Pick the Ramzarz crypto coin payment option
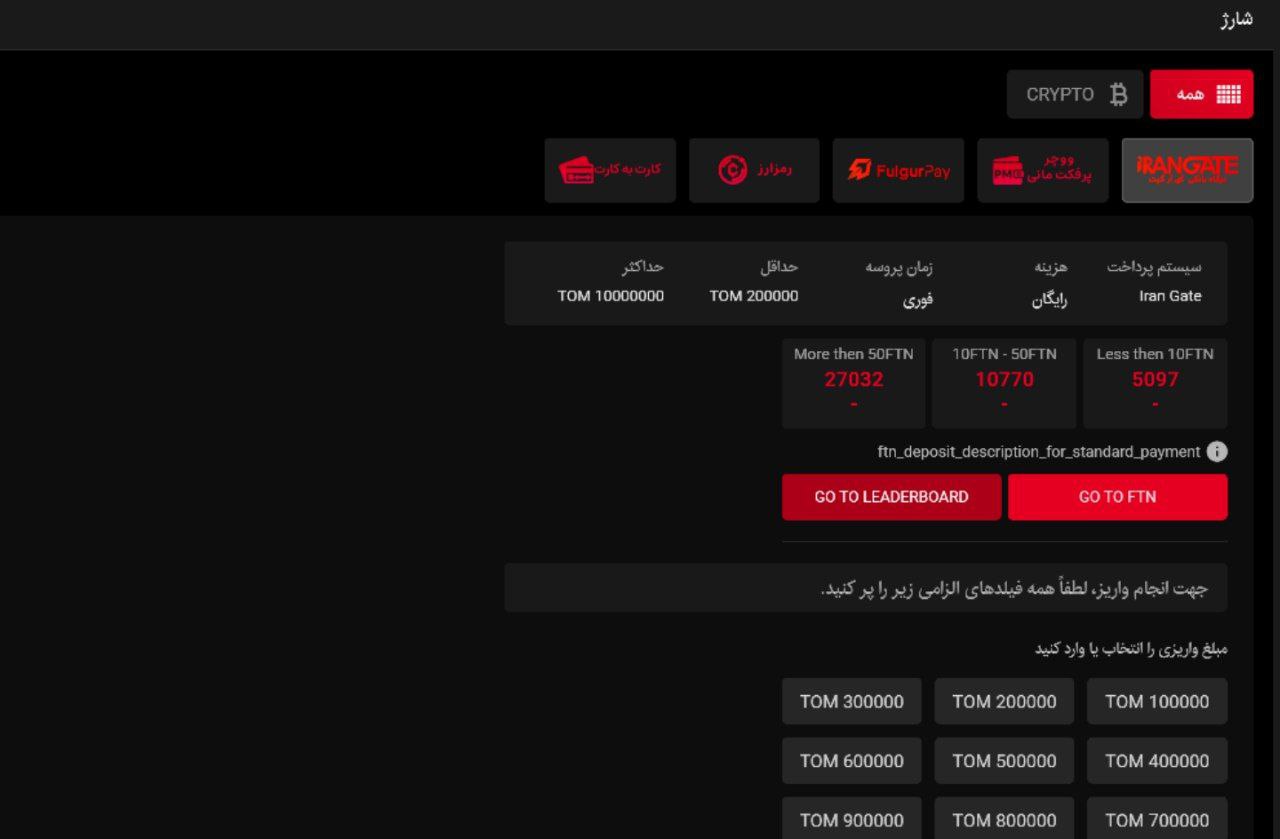The height and width of the screenshot is (839, 1280). coord(754,170)
